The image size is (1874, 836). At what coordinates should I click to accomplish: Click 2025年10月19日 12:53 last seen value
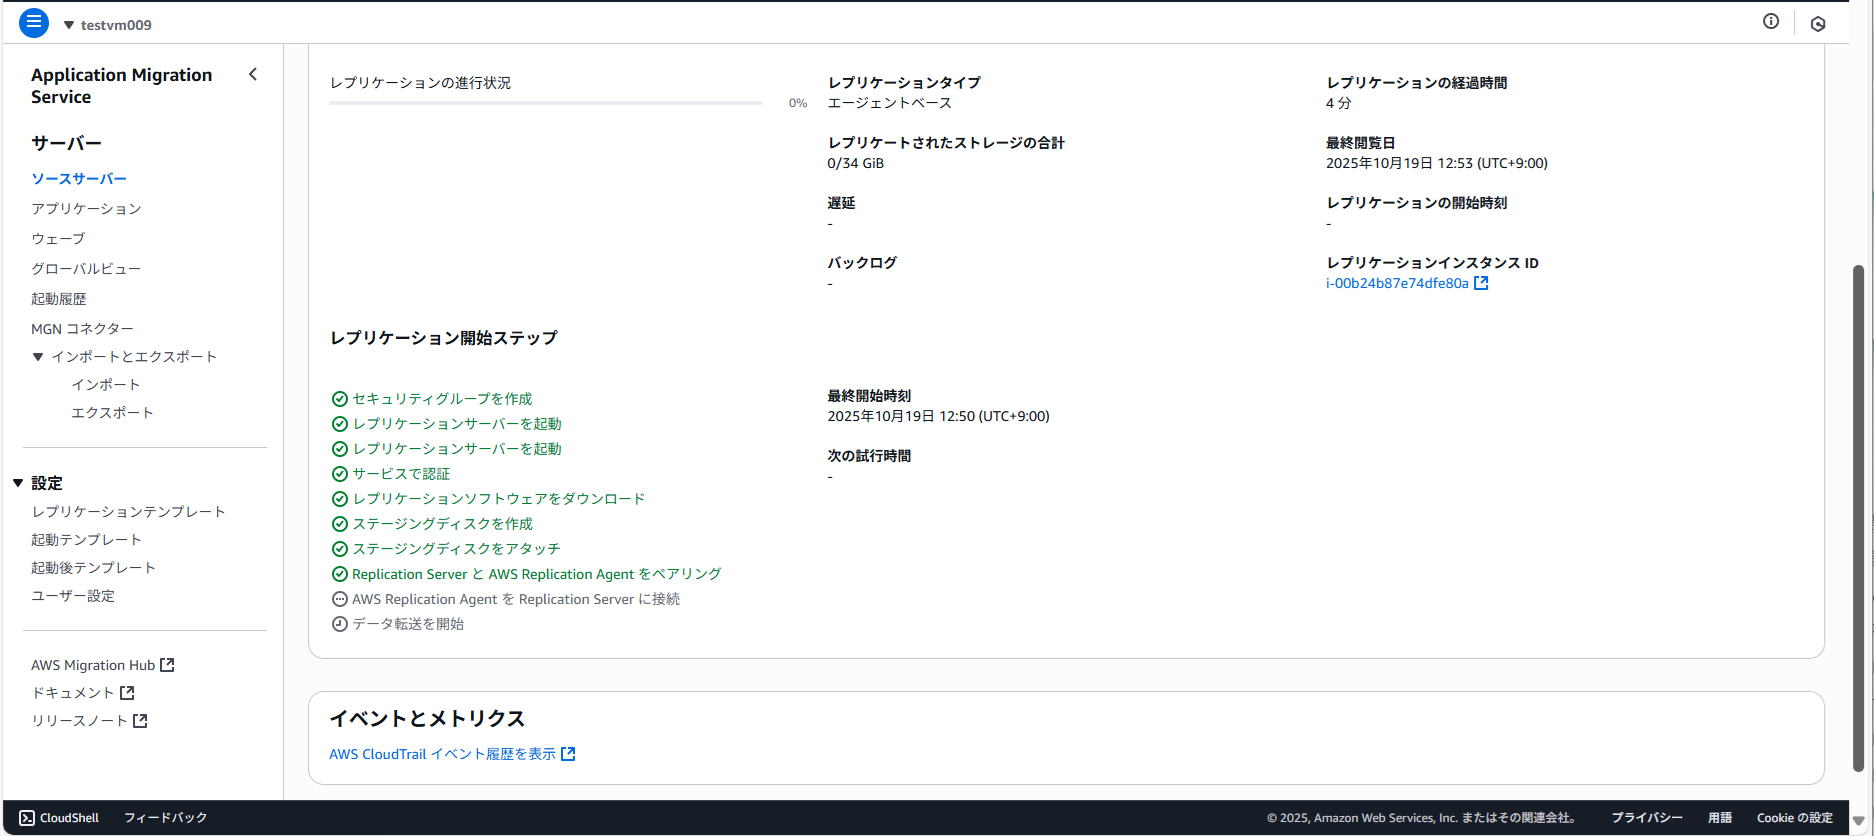[x=1437, y=163]
